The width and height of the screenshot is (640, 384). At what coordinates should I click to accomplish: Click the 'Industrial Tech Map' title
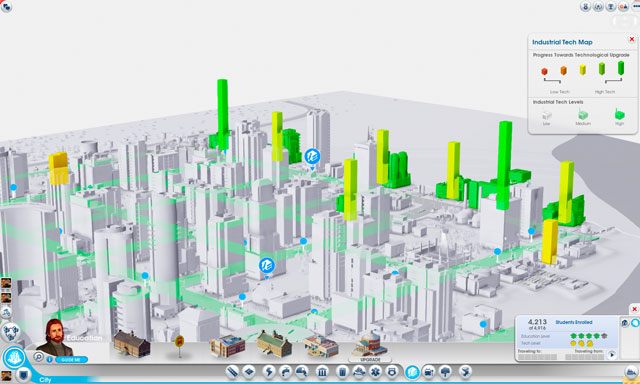562,42
